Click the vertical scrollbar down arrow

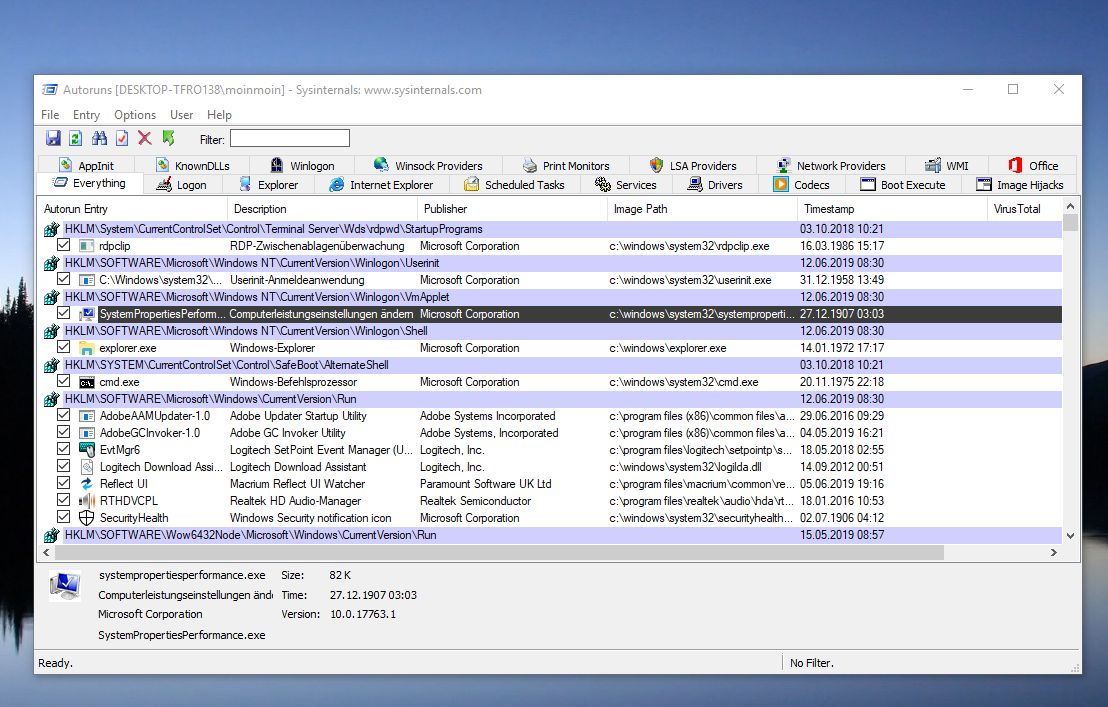tap(1070, 536)
